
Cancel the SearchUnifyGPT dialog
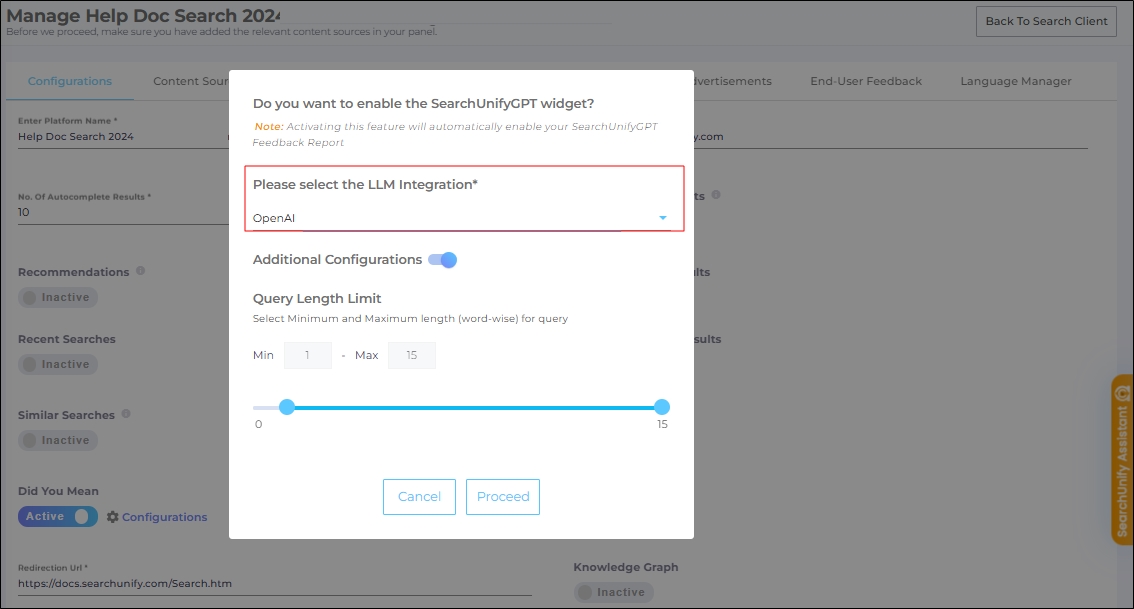coord(419,497)
